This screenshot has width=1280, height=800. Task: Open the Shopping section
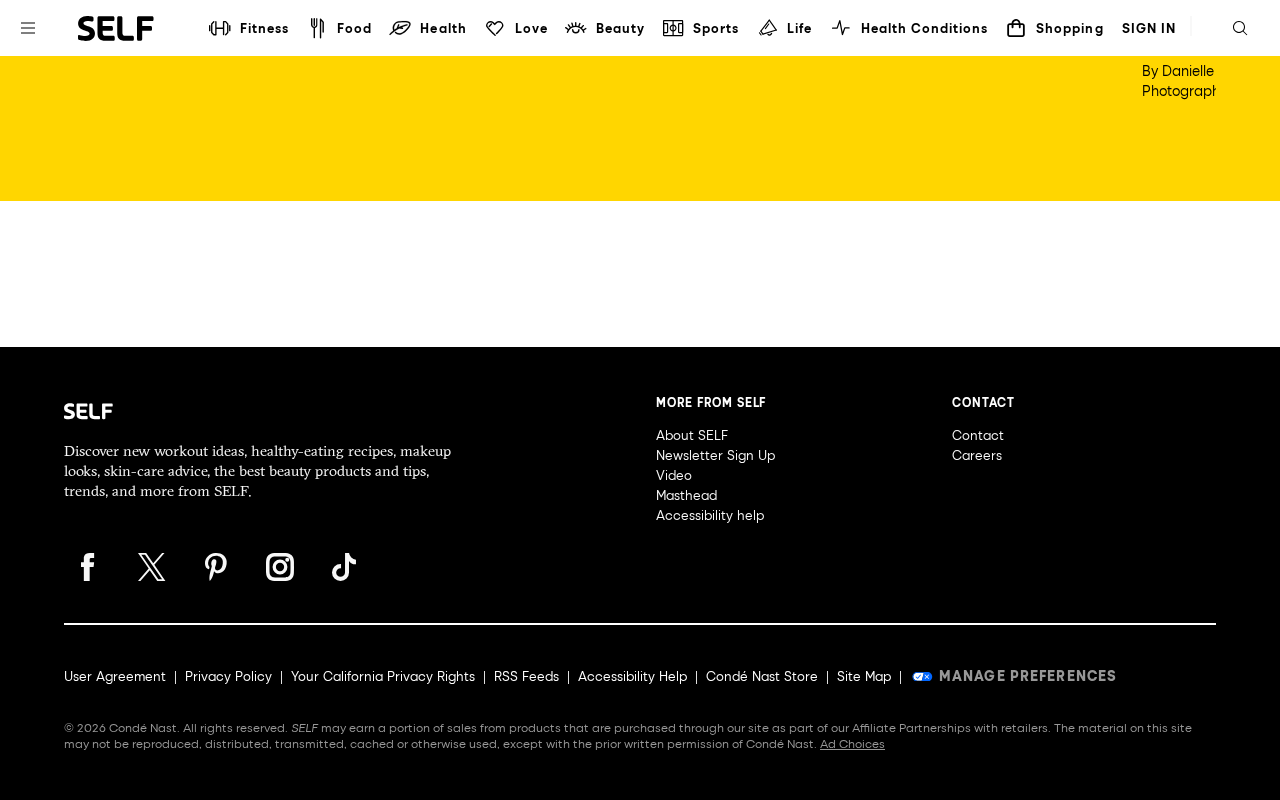(1070, 28)
